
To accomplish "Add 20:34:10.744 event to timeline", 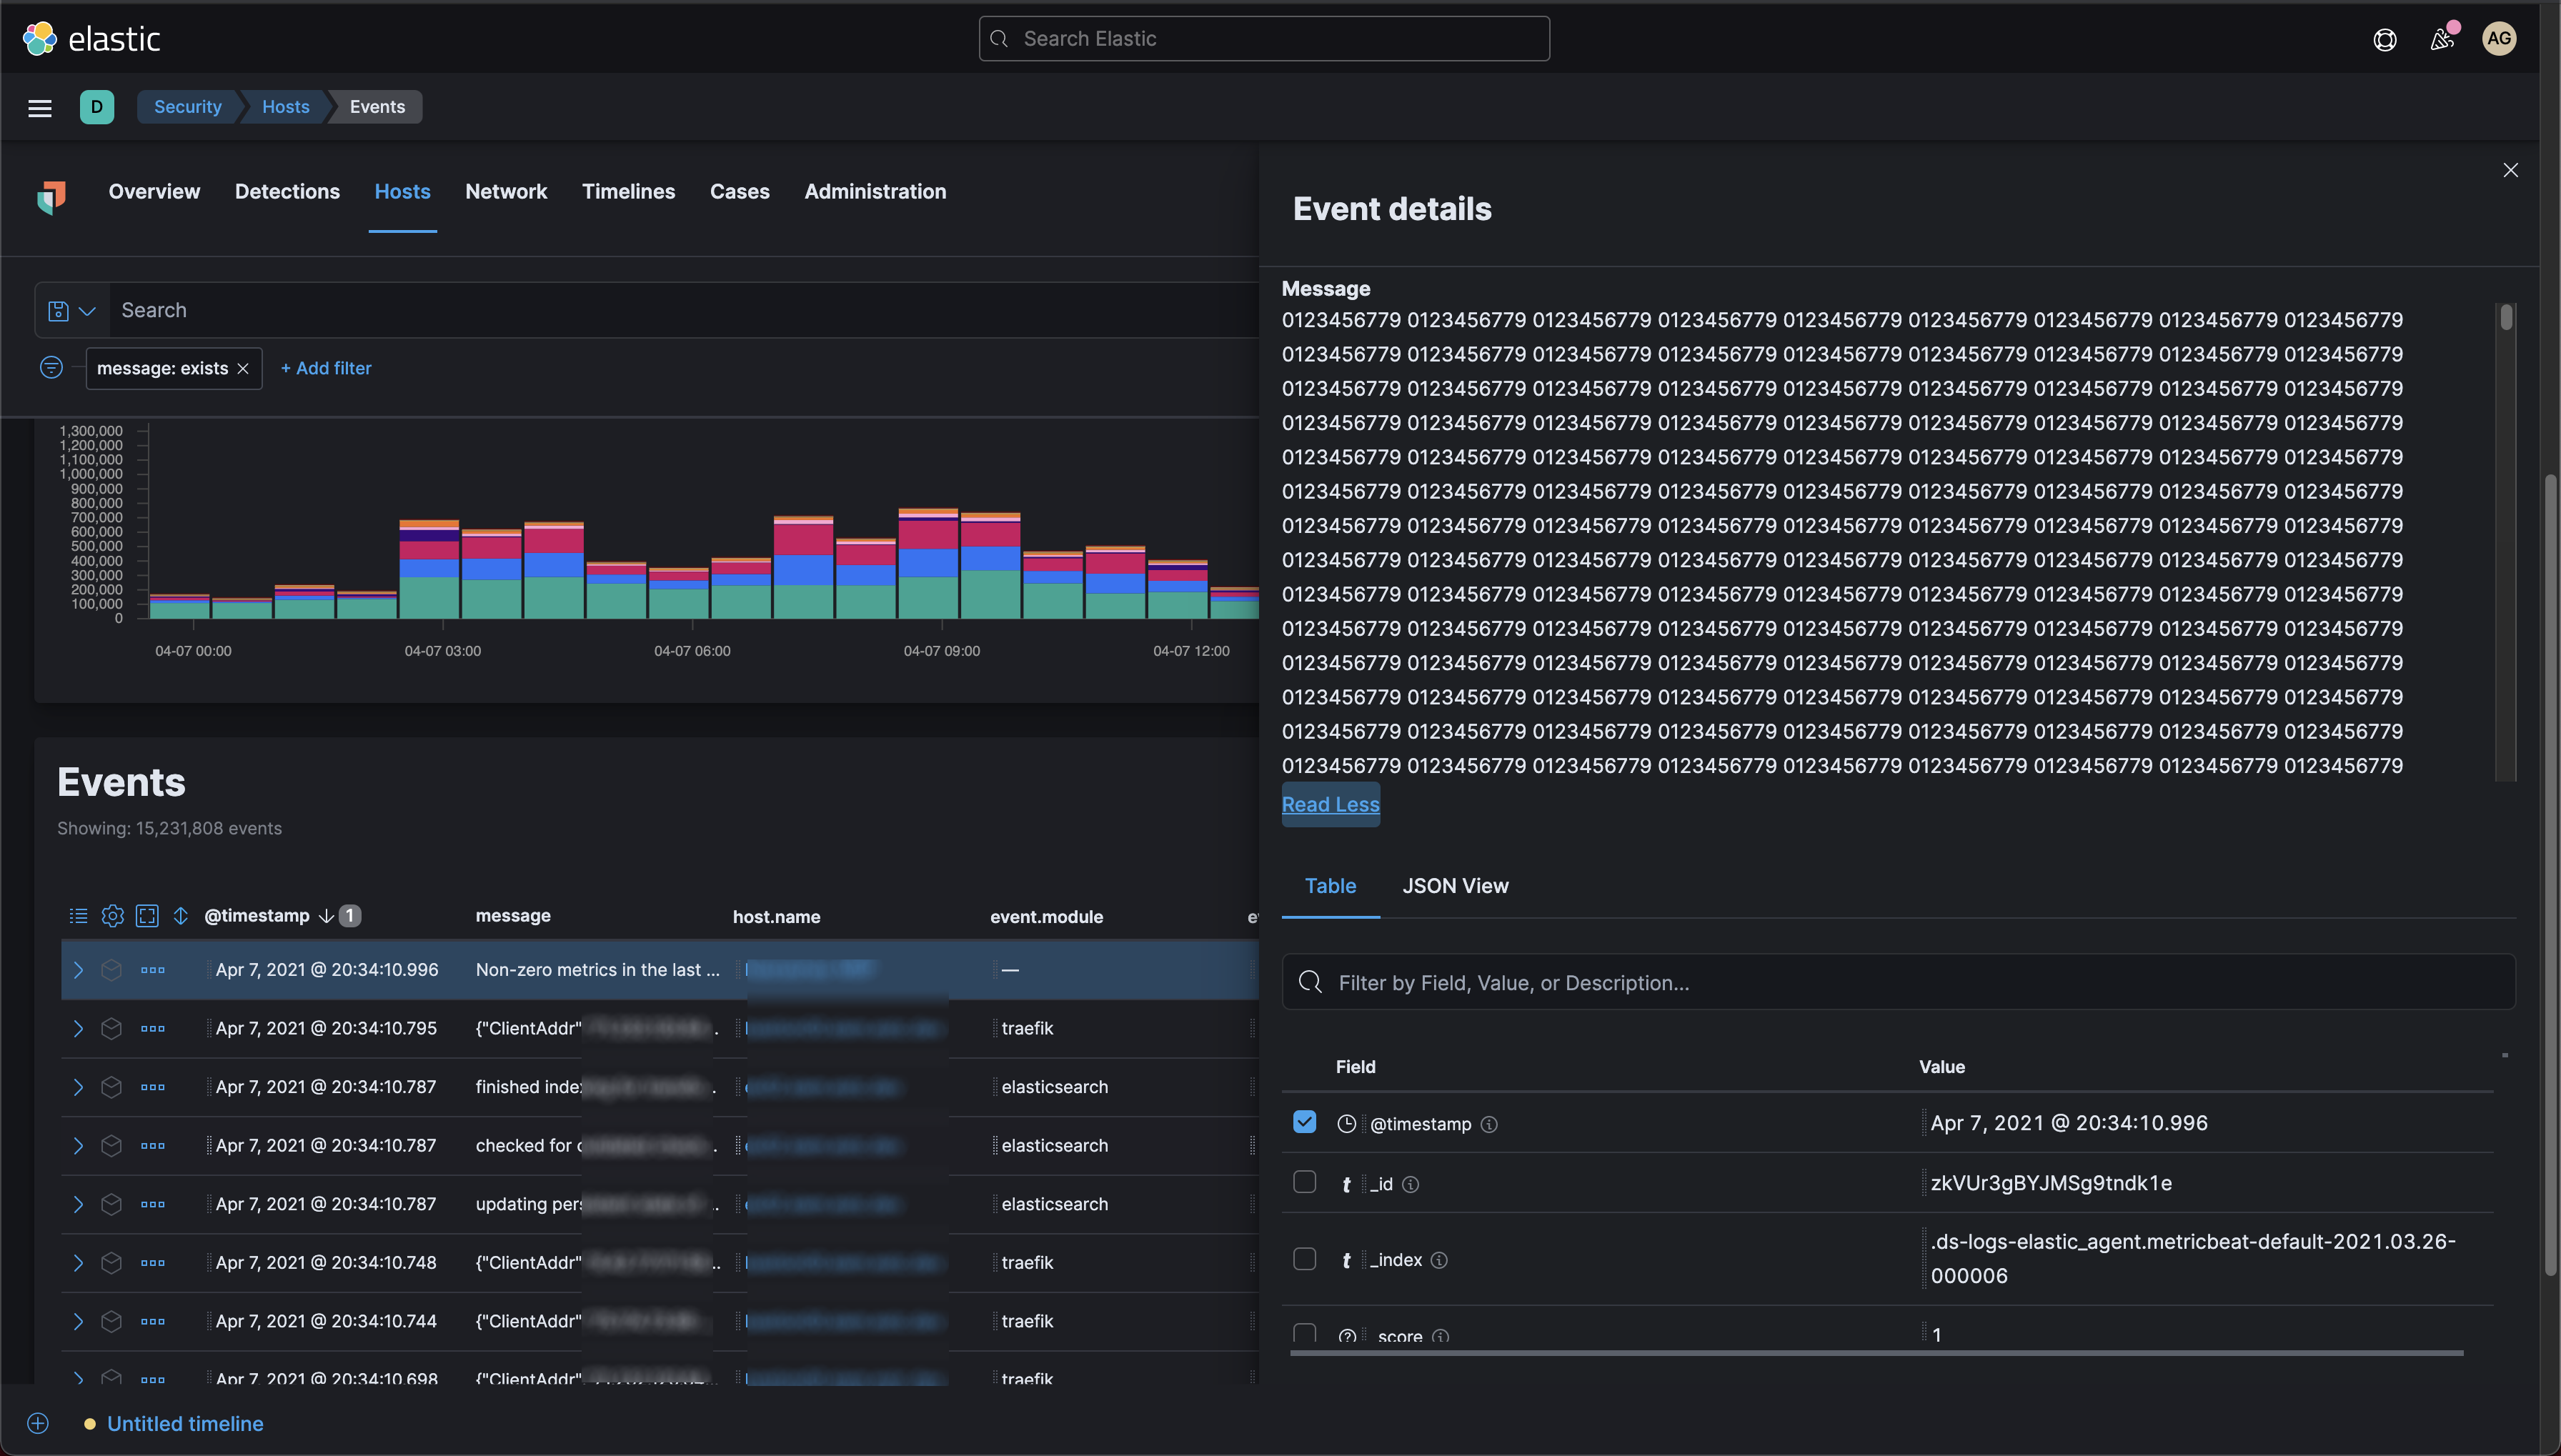I will point(111,1321).
